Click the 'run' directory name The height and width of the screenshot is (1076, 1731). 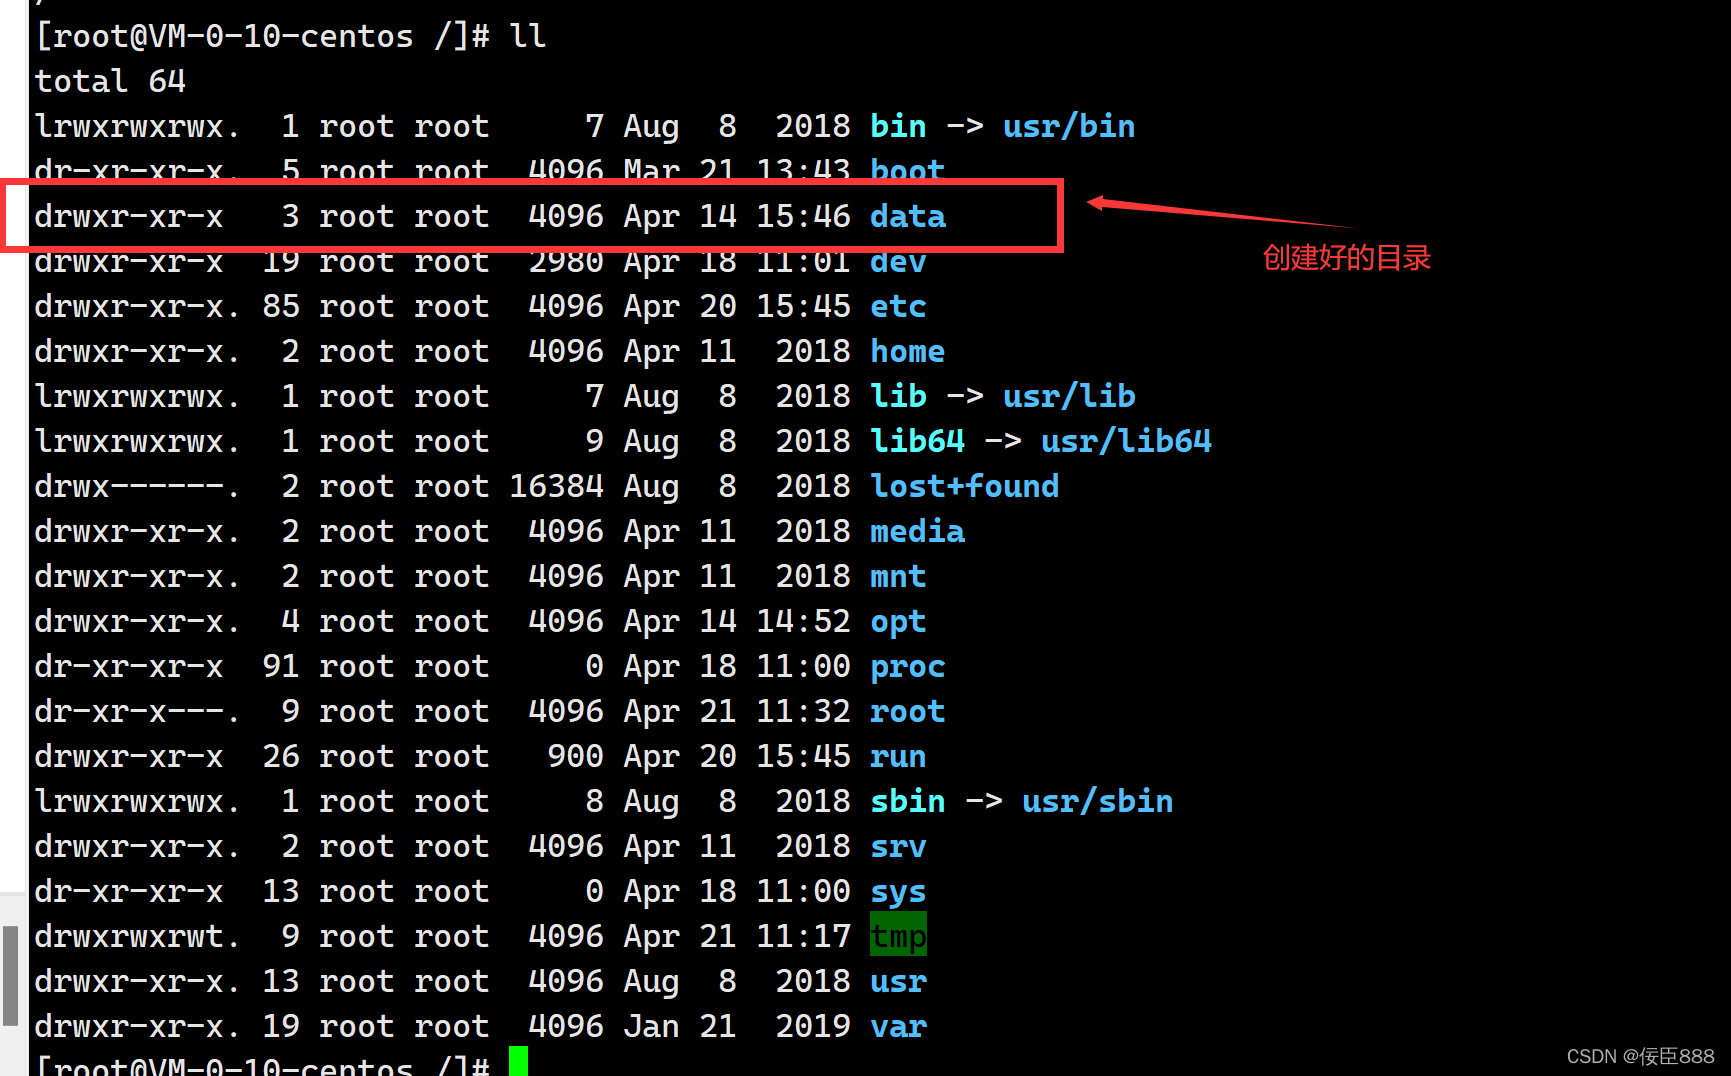point(898,756)
